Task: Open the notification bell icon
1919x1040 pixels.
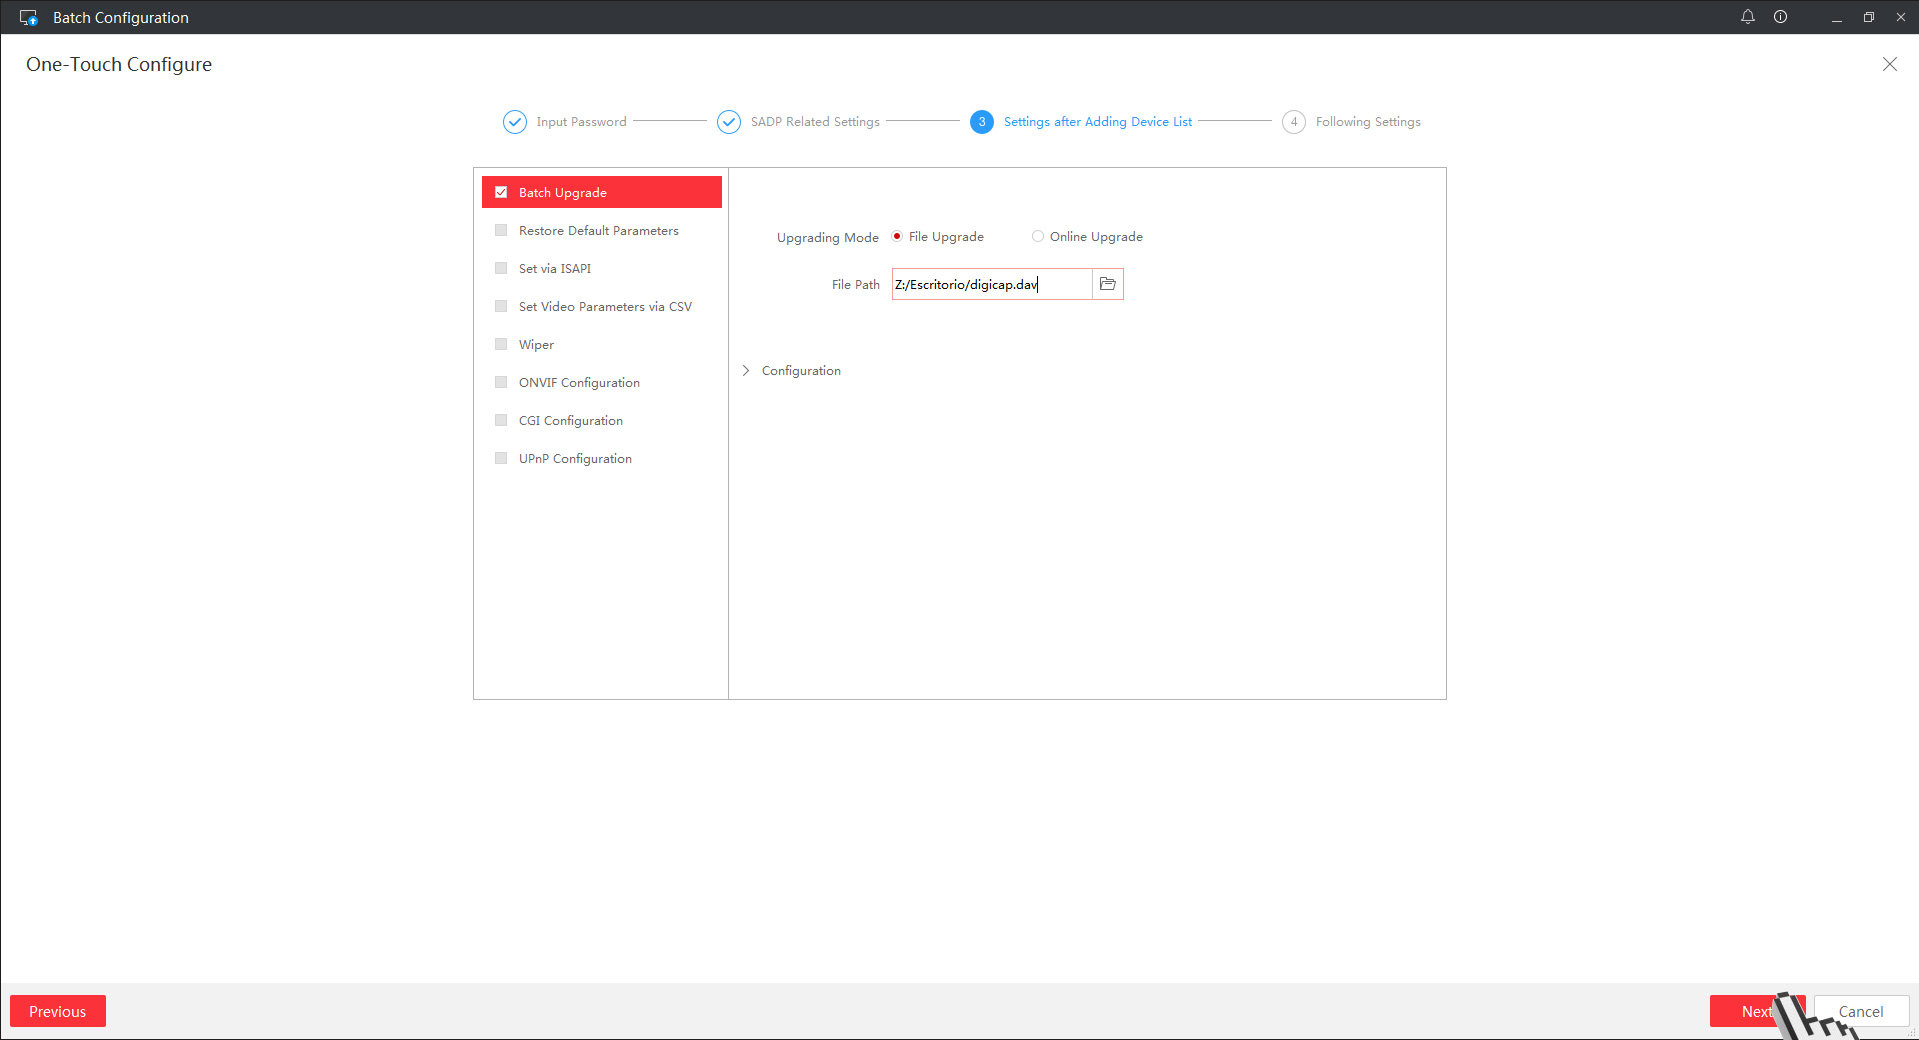Action: coord(1747,17)
